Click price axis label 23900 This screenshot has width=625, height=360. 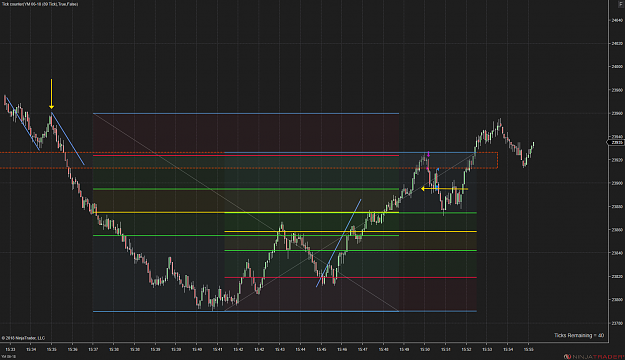pos(617,183)
